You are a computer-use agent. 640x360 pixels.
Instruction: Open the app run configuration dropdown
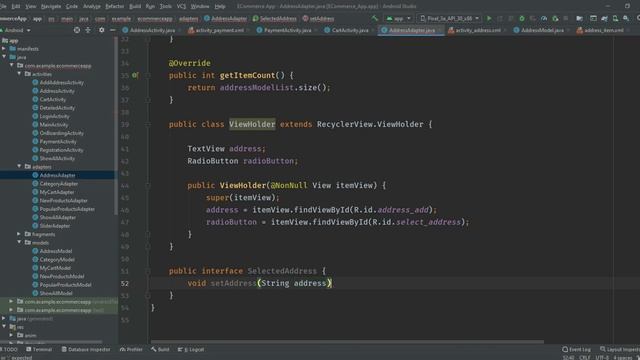(x=399, y=18)
